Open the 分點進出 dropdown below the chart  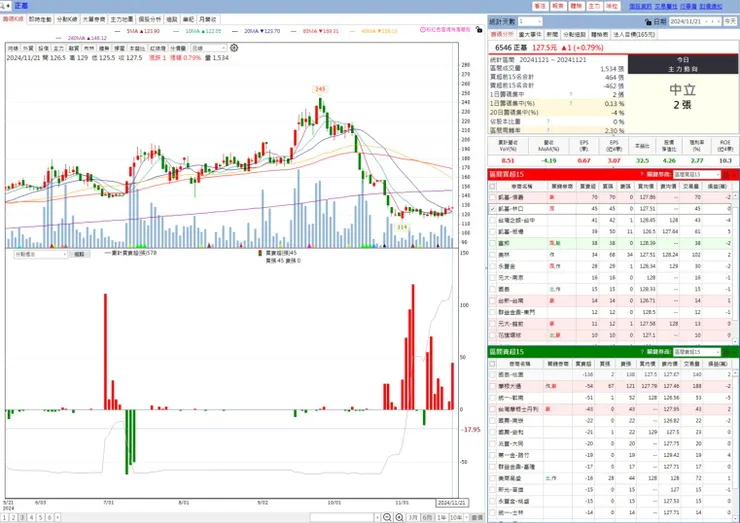pos(41,254)
